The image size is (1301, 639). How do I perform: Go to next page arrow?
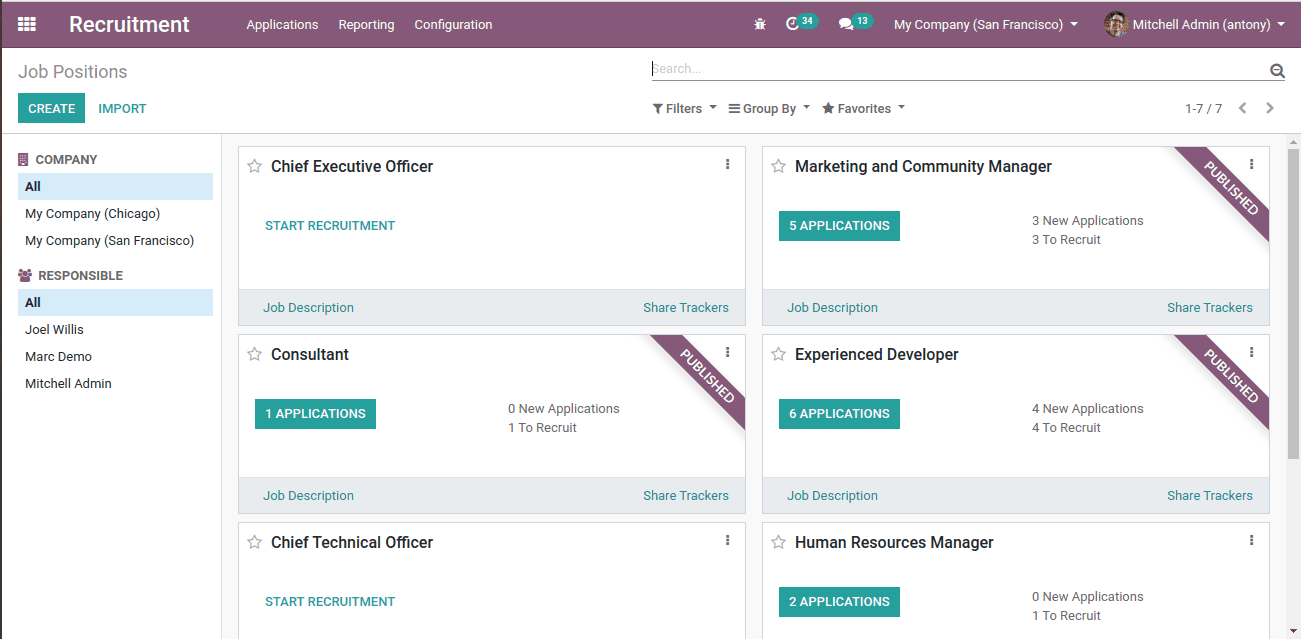1270,108
